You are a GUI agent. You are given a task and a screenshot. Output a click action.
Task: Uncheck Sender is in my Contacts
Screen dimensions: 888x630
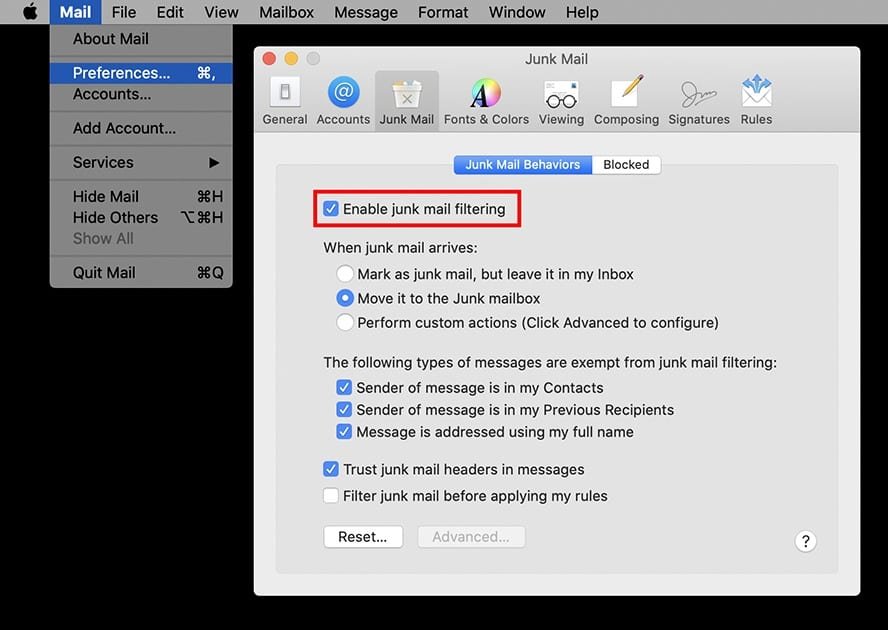coord(344,388)
